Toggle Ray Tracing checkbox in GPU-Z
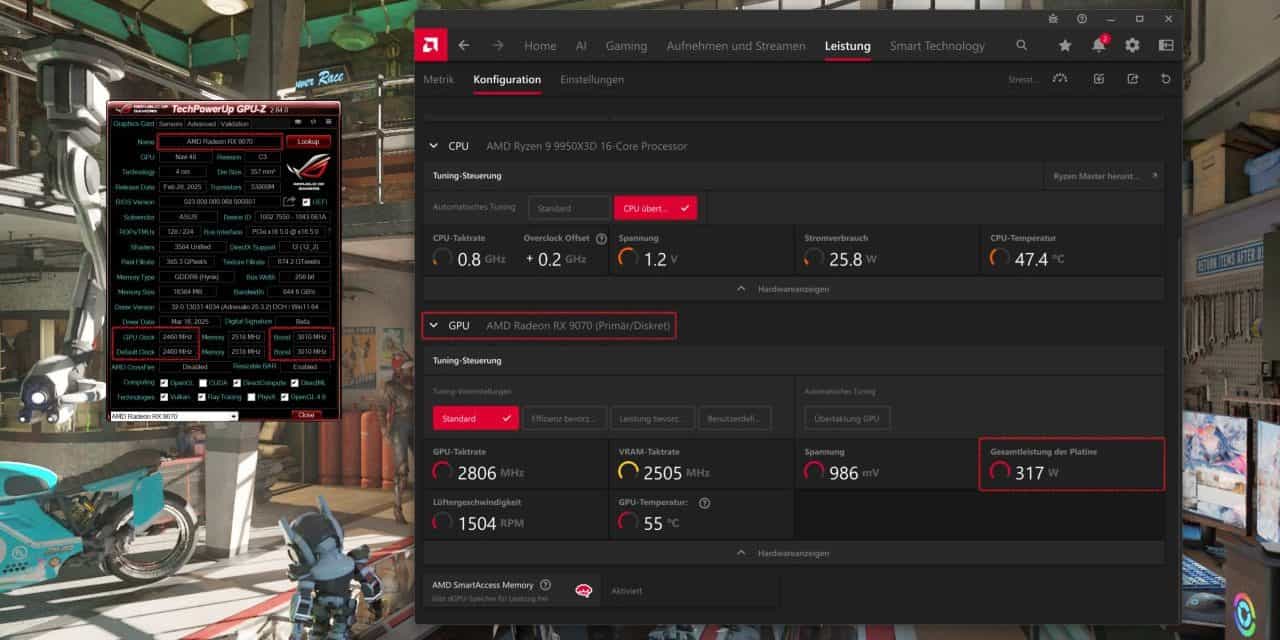The width and height of the screenshot is (1280, 640). pyautogui.click(x=202, y=397)
